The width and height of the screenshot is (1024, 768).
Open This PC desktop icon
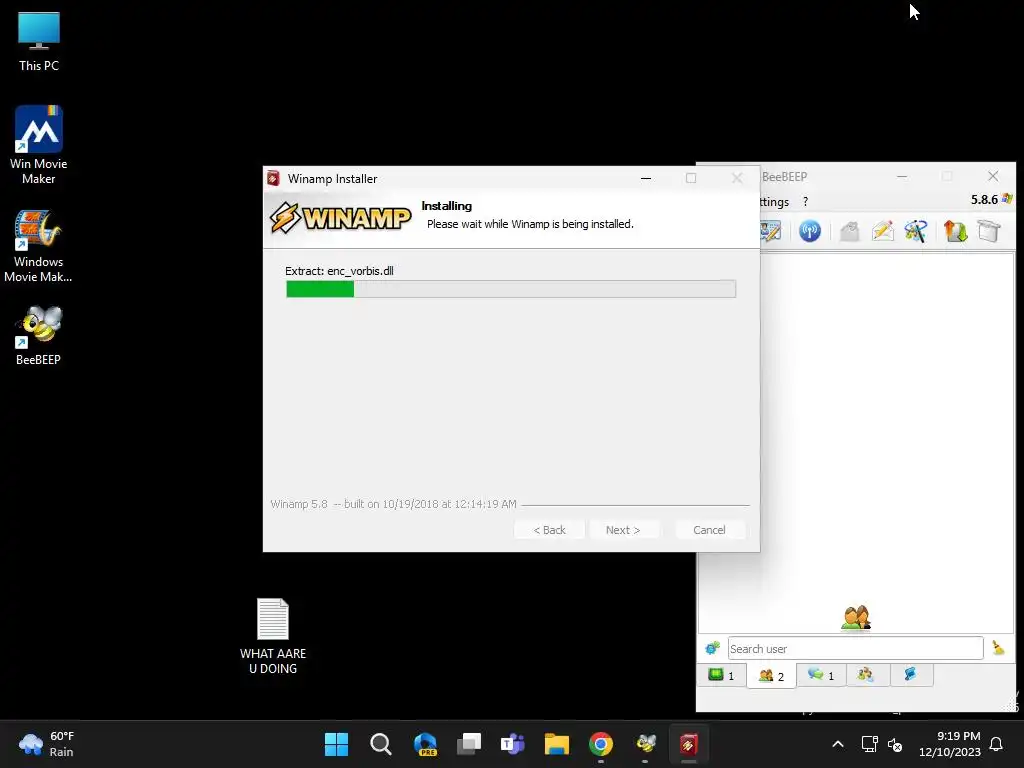[39, 42]
